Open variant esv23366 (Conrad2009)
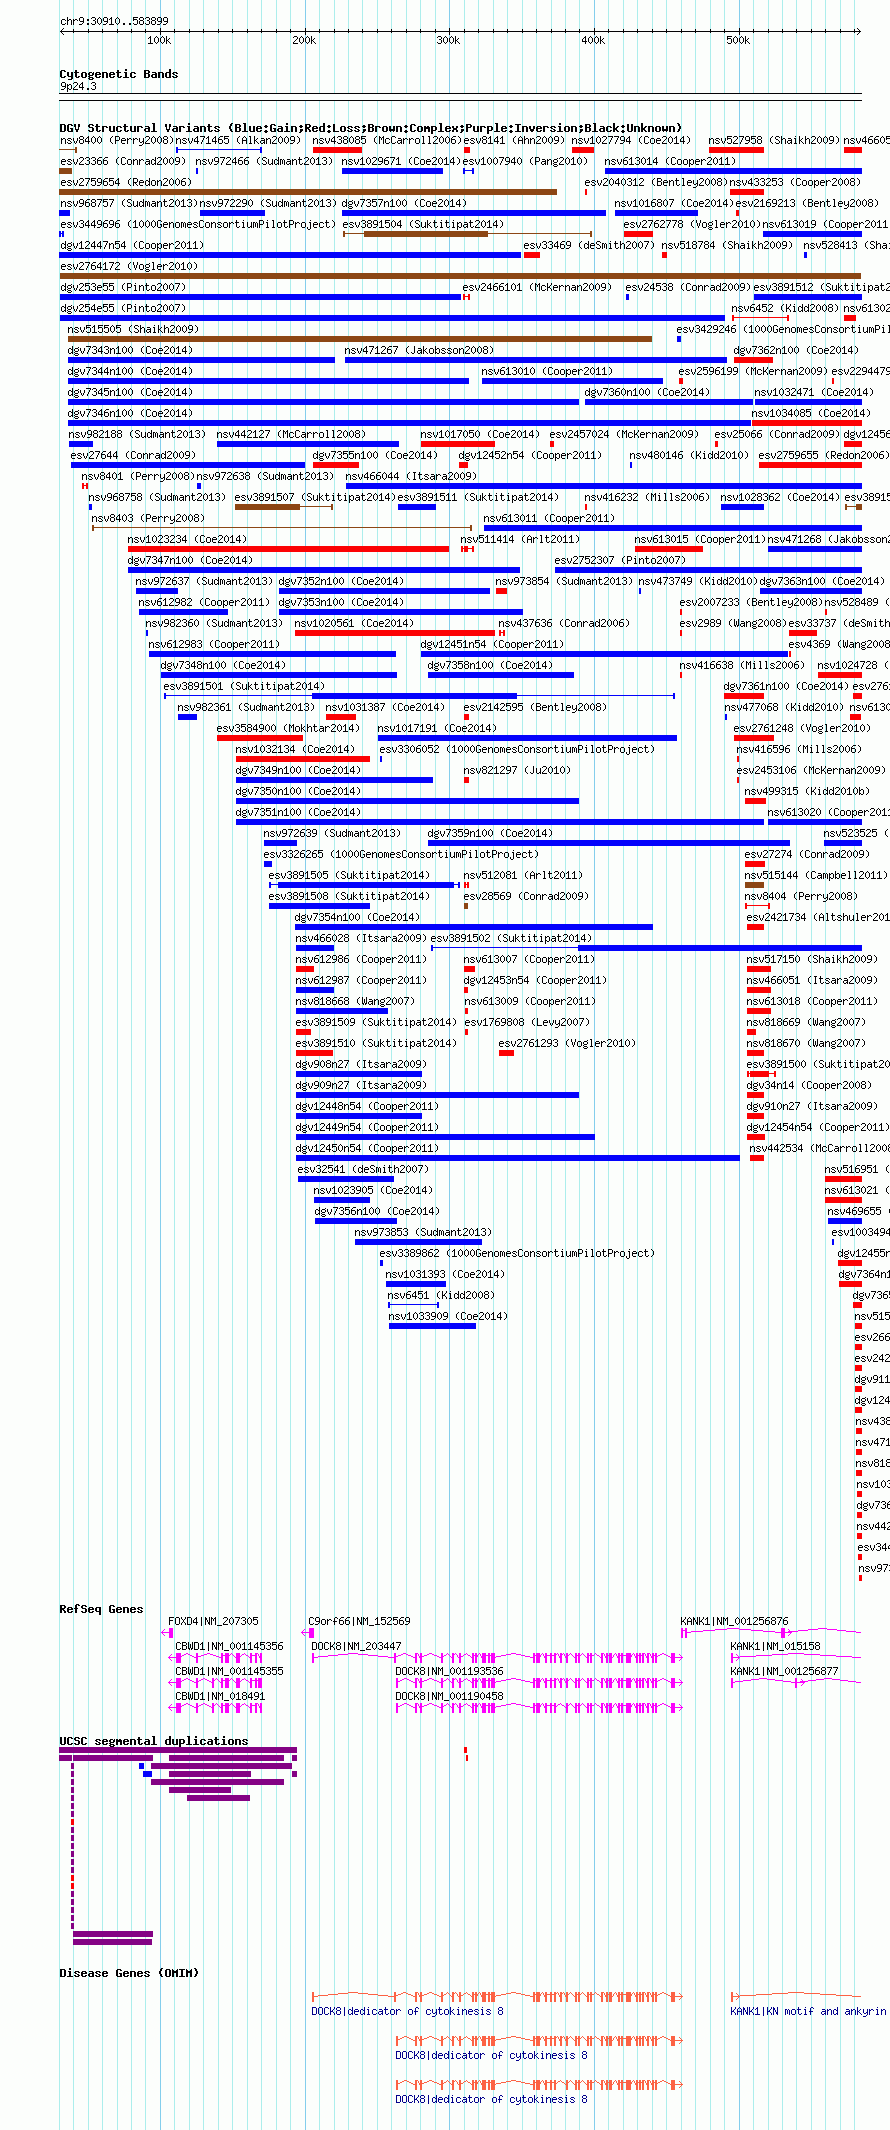The height and width of the screenshot is (2130, 890). click(x=123, y=161)
